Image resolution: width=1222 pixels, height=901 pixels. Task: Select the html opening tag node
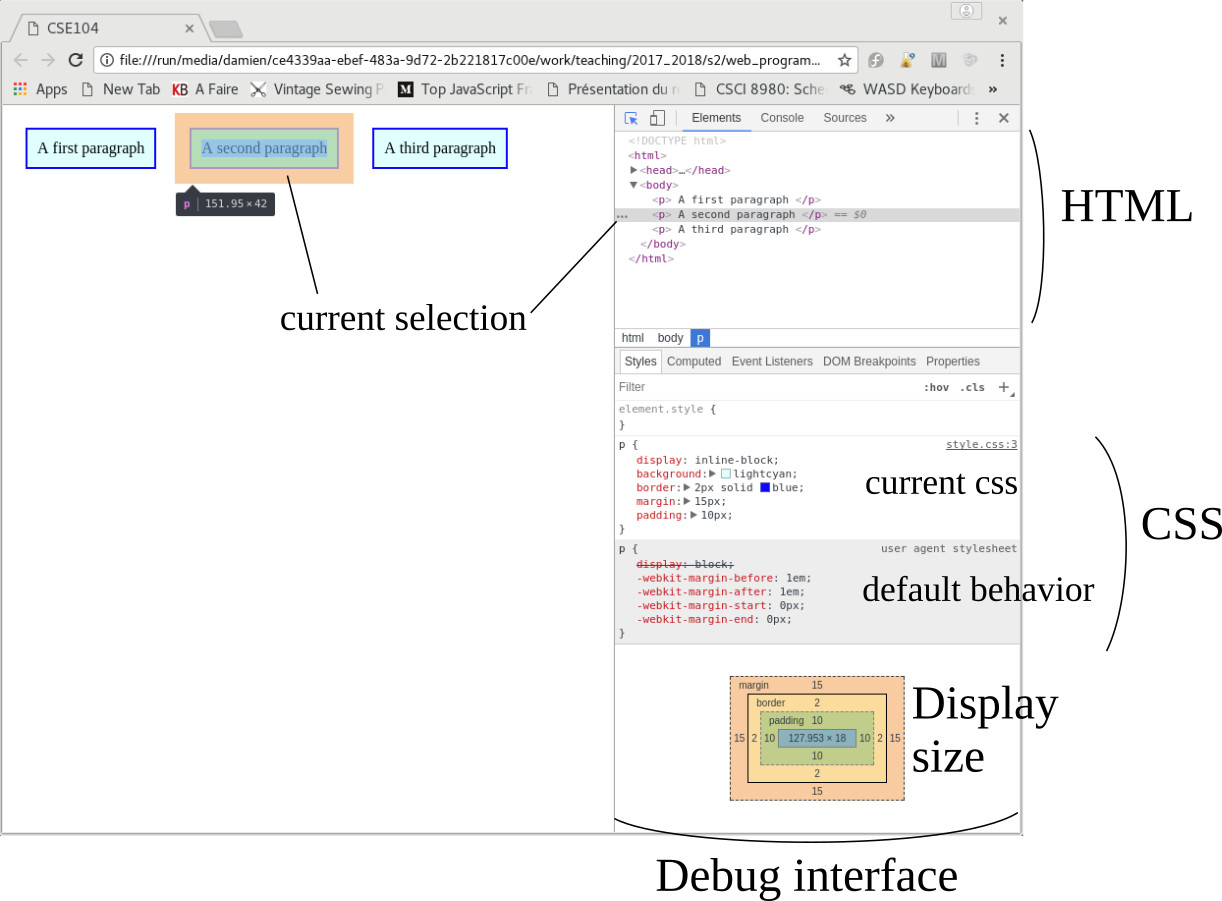tap(647, 156)
